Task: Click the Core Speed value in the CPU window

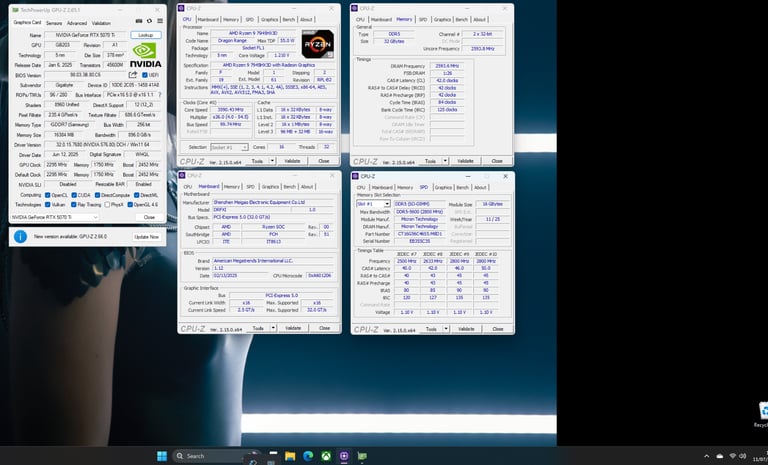Action: 230,110
